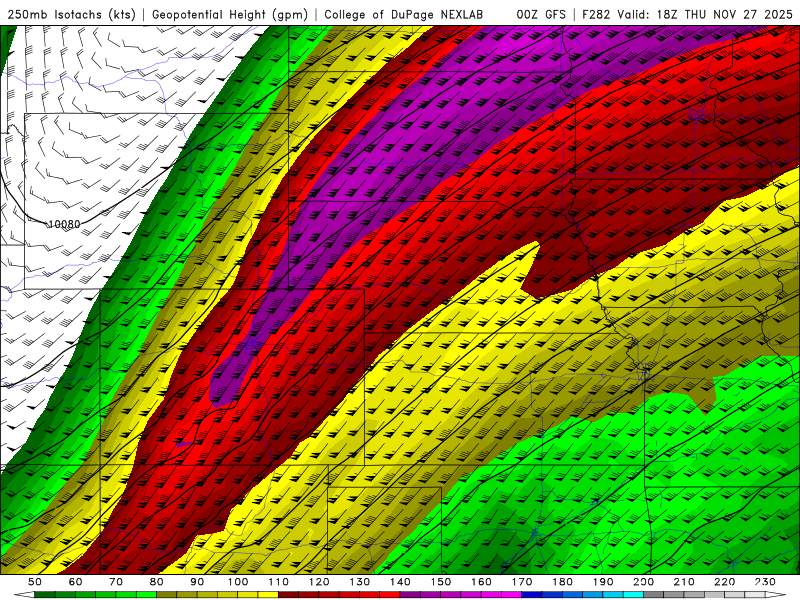Image resolution: width=800 pixels, height=600 pixels.
Task: Select the dark maroon swatch starting at 110
Action: pos(288,594)
